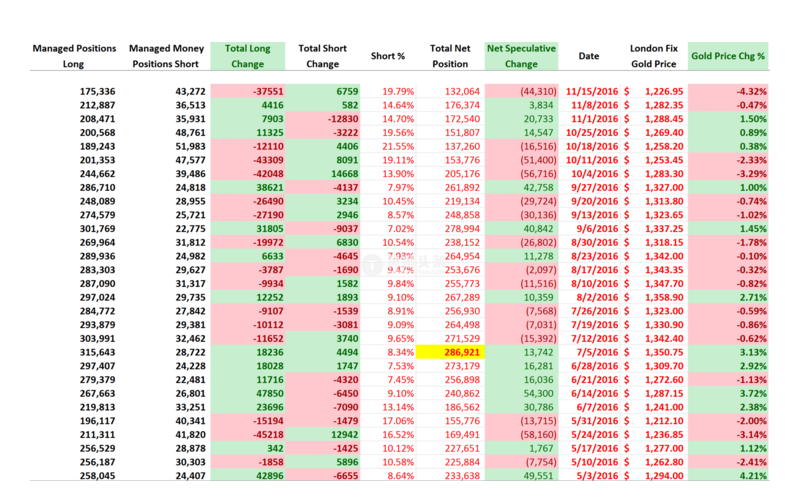The height and width of the screenshot is (498, 789).
Task: Click the Gold Price Chg % header
Action: pyautogui.click(x=728, y=56)
